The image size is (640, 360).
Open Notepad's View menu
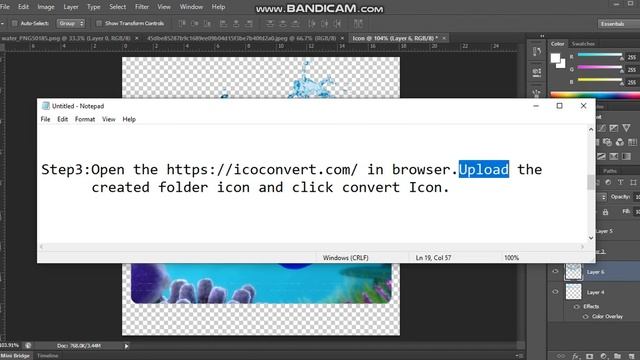pos(109,119)
